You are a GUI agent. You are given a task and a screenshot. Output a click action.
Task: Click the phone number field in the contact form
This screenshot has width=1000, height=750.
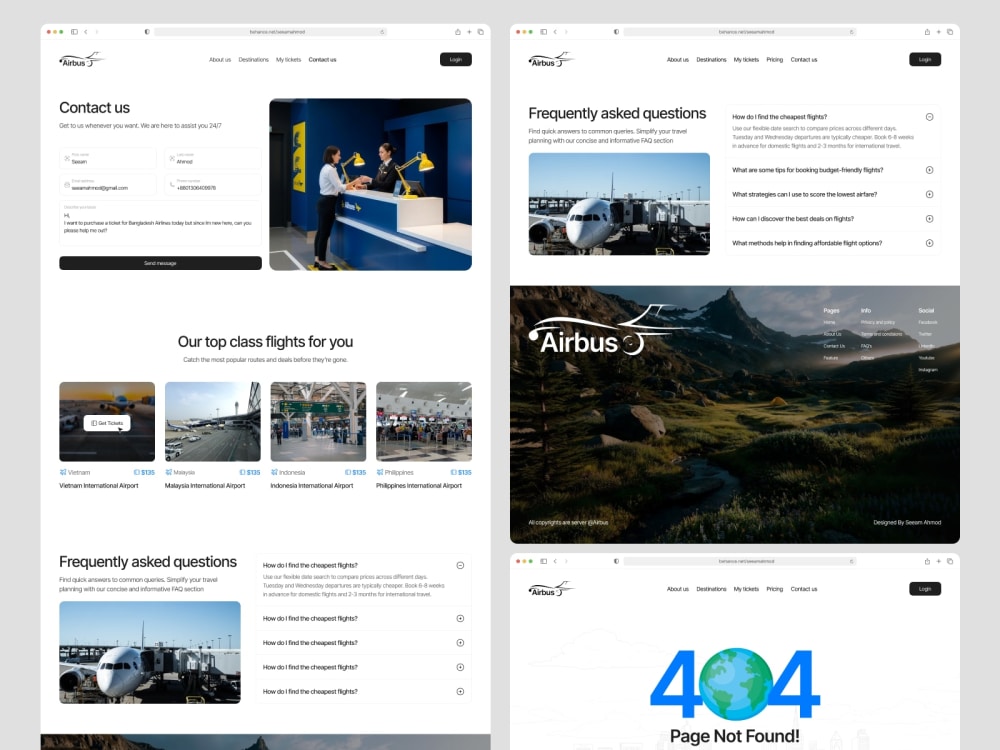coord(213,185)
